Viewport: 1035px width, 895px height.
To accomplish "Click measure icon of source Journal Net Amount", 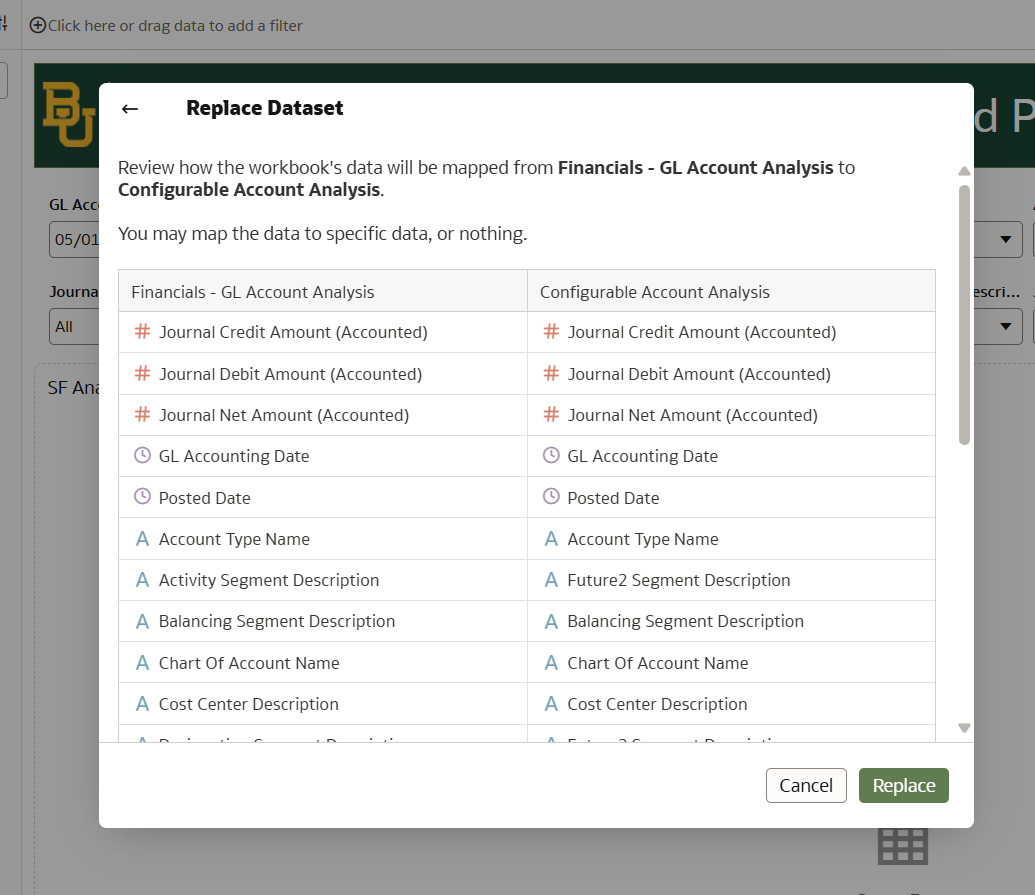I will pyautogui.click(x=142, y=414).
